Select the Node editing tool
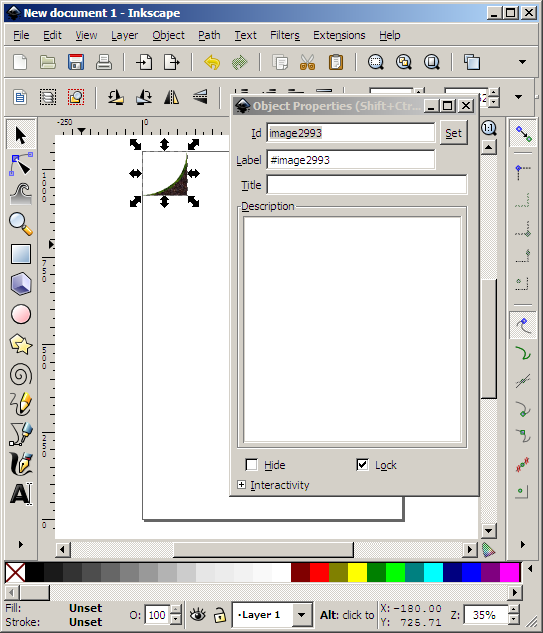Image resolution: width=543 pixels, height=633 pixels. [21, 164]
